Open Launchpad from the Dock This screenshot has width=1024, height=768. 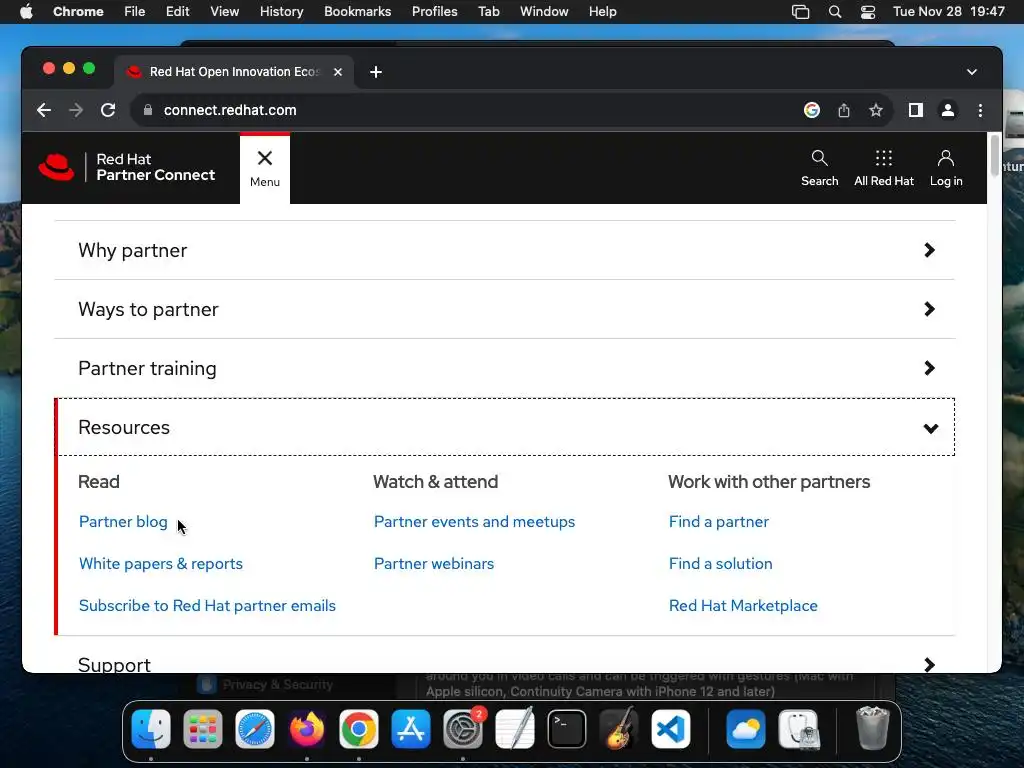coord(202,729)
